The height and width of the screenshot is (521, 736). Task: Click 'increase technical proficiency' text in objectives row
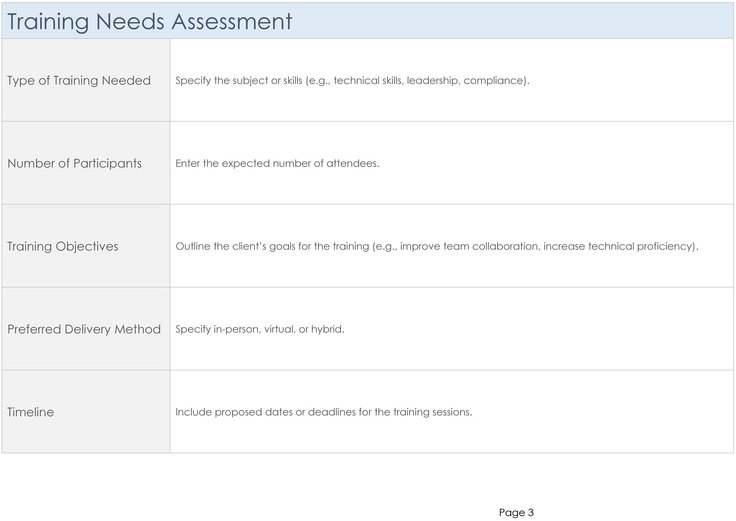(618, 246)
